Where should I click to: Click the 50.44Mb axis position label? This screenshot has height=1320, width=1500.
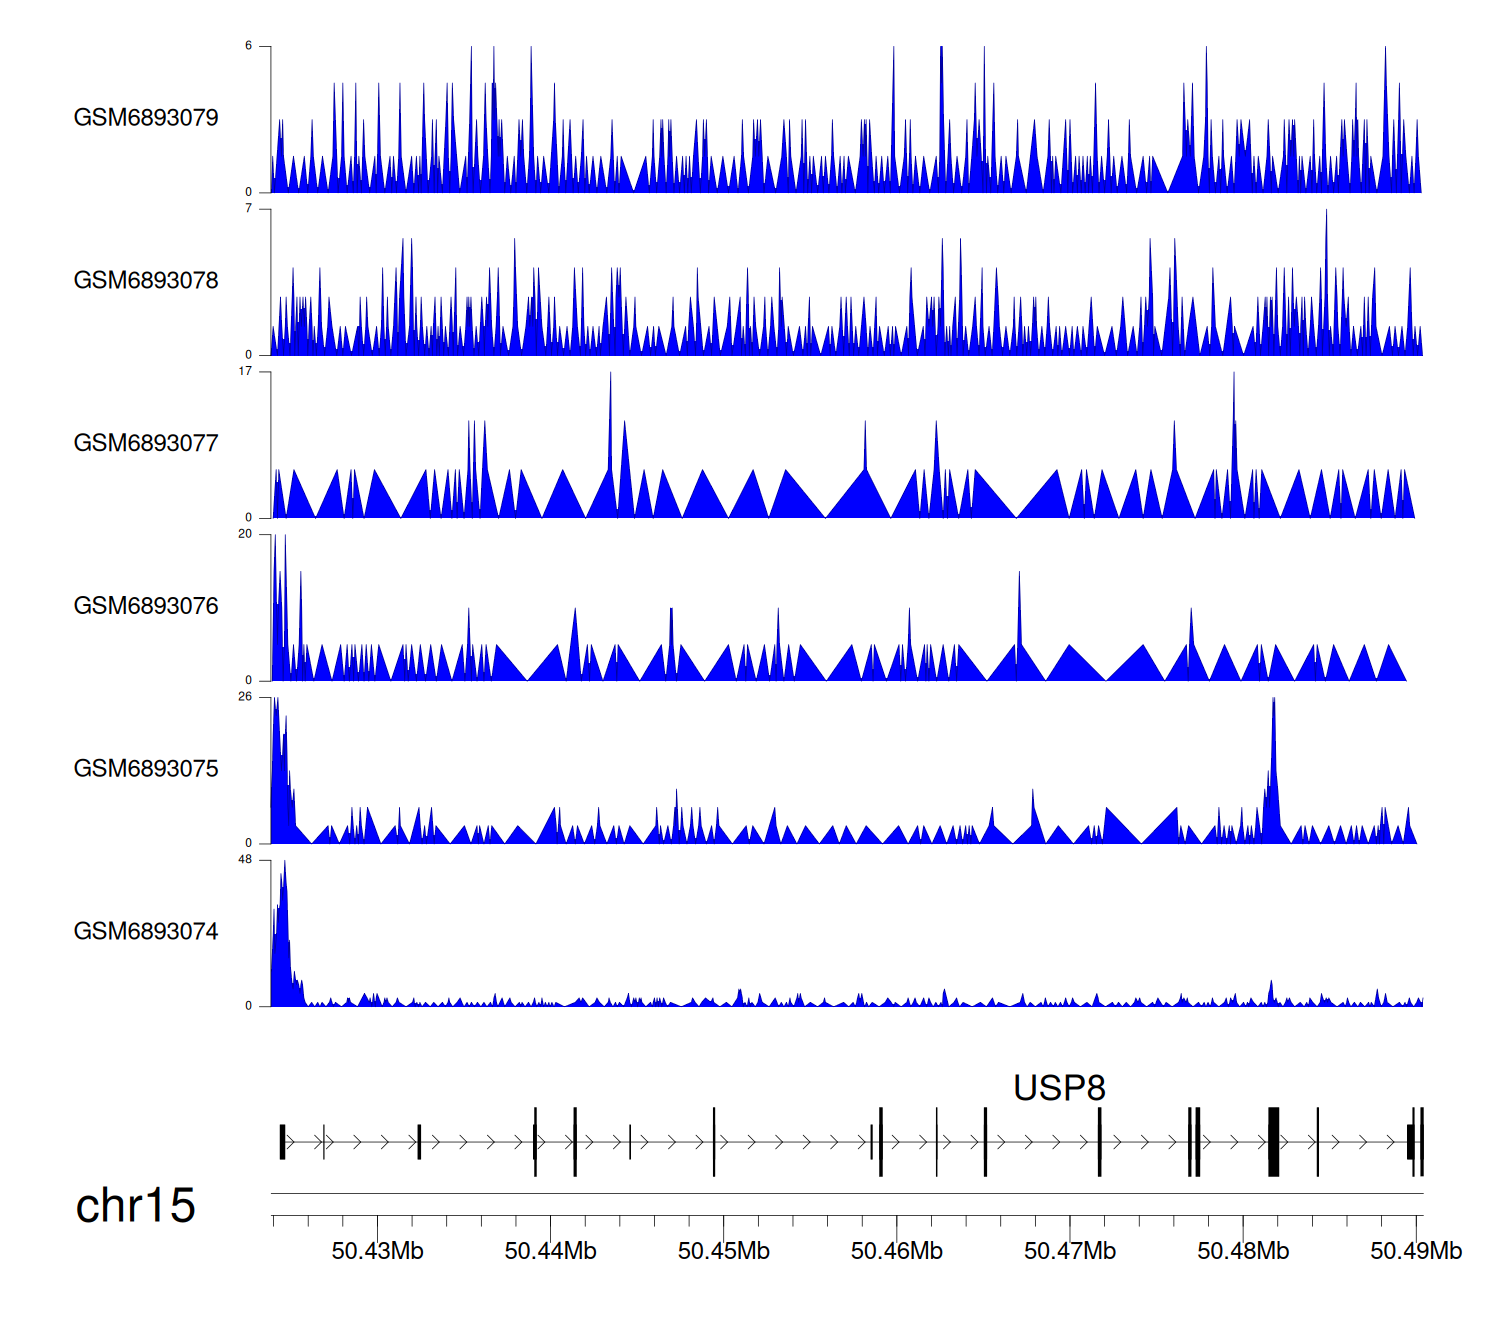[550, 1251]
